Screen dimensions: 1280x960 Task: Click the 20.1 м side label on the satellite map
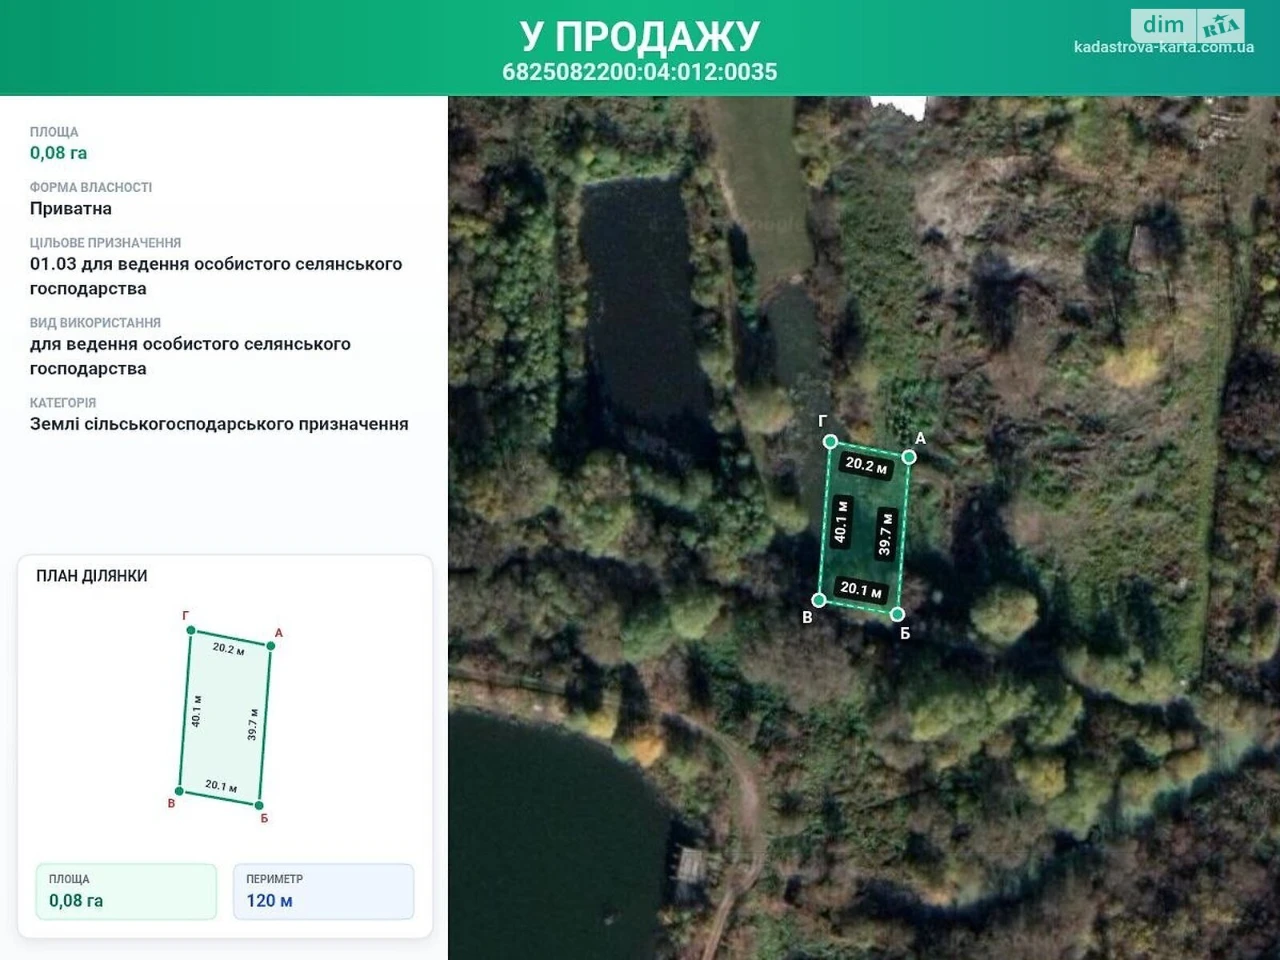click(861, 589)
